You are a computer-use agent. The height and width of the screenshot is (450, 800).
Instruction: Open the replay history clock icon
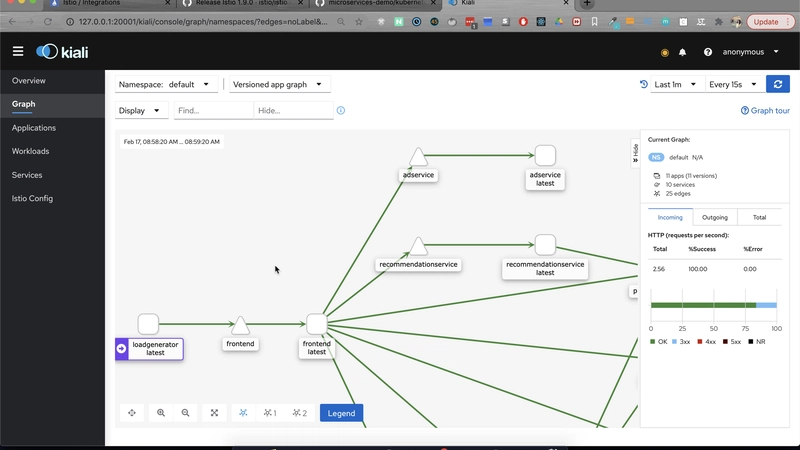(644, 85)
